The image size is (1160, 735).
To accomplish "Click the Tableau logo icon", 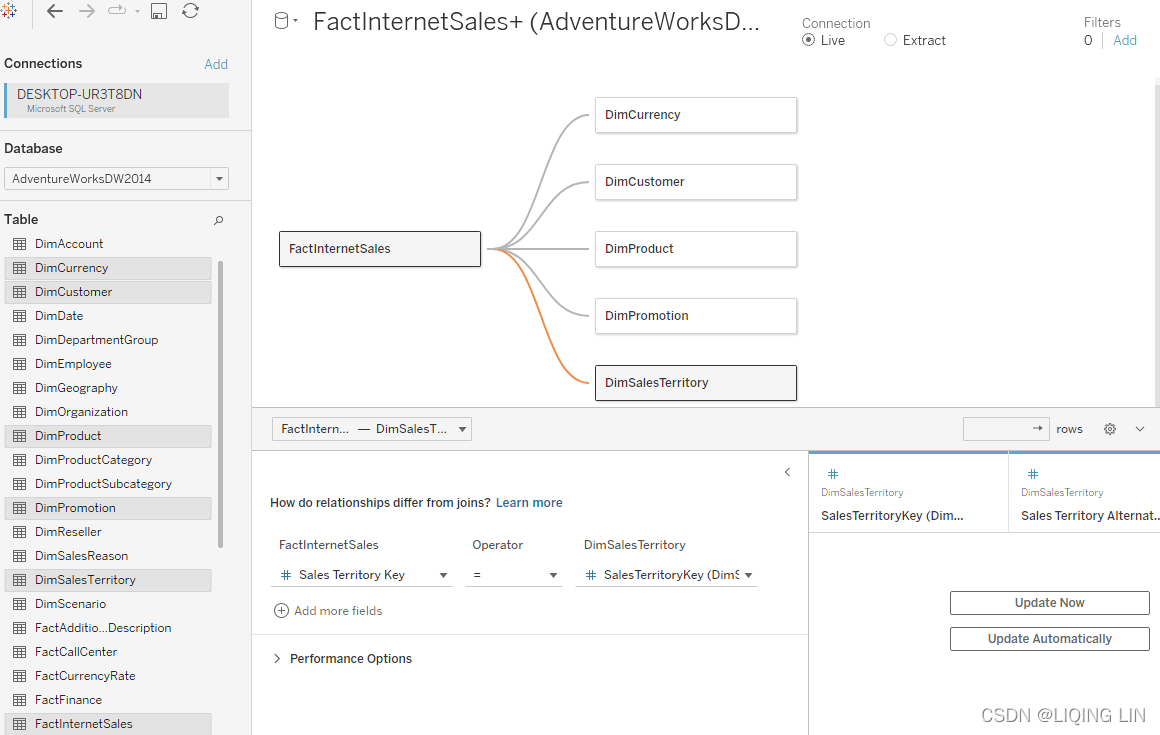I will 9,10.
